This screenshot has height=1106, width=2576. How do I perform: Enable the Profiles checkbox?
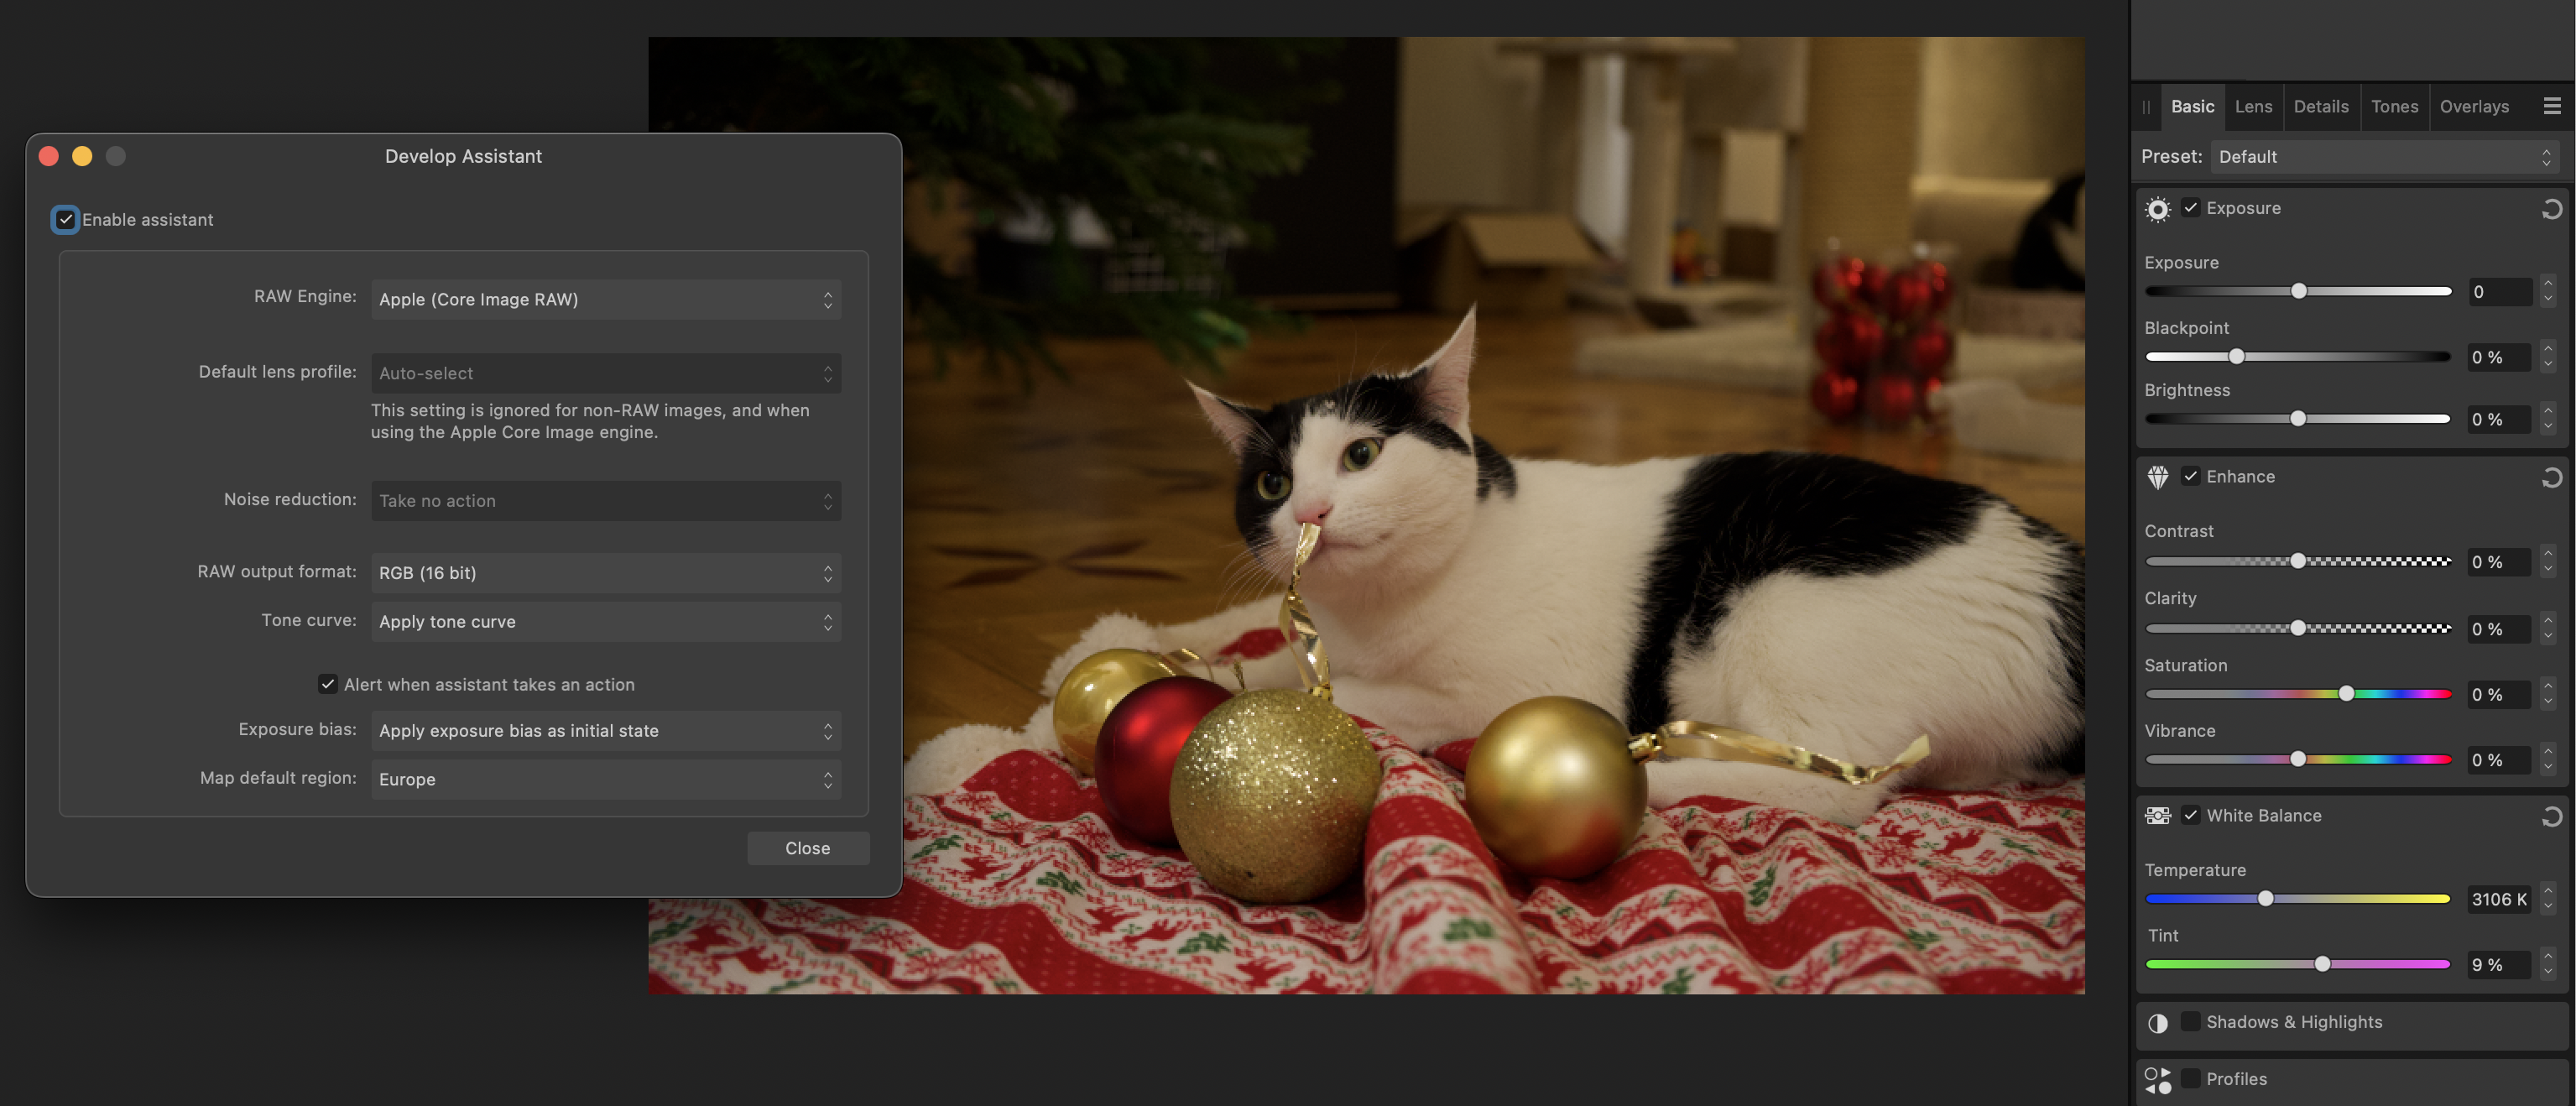[2191, 1078]
